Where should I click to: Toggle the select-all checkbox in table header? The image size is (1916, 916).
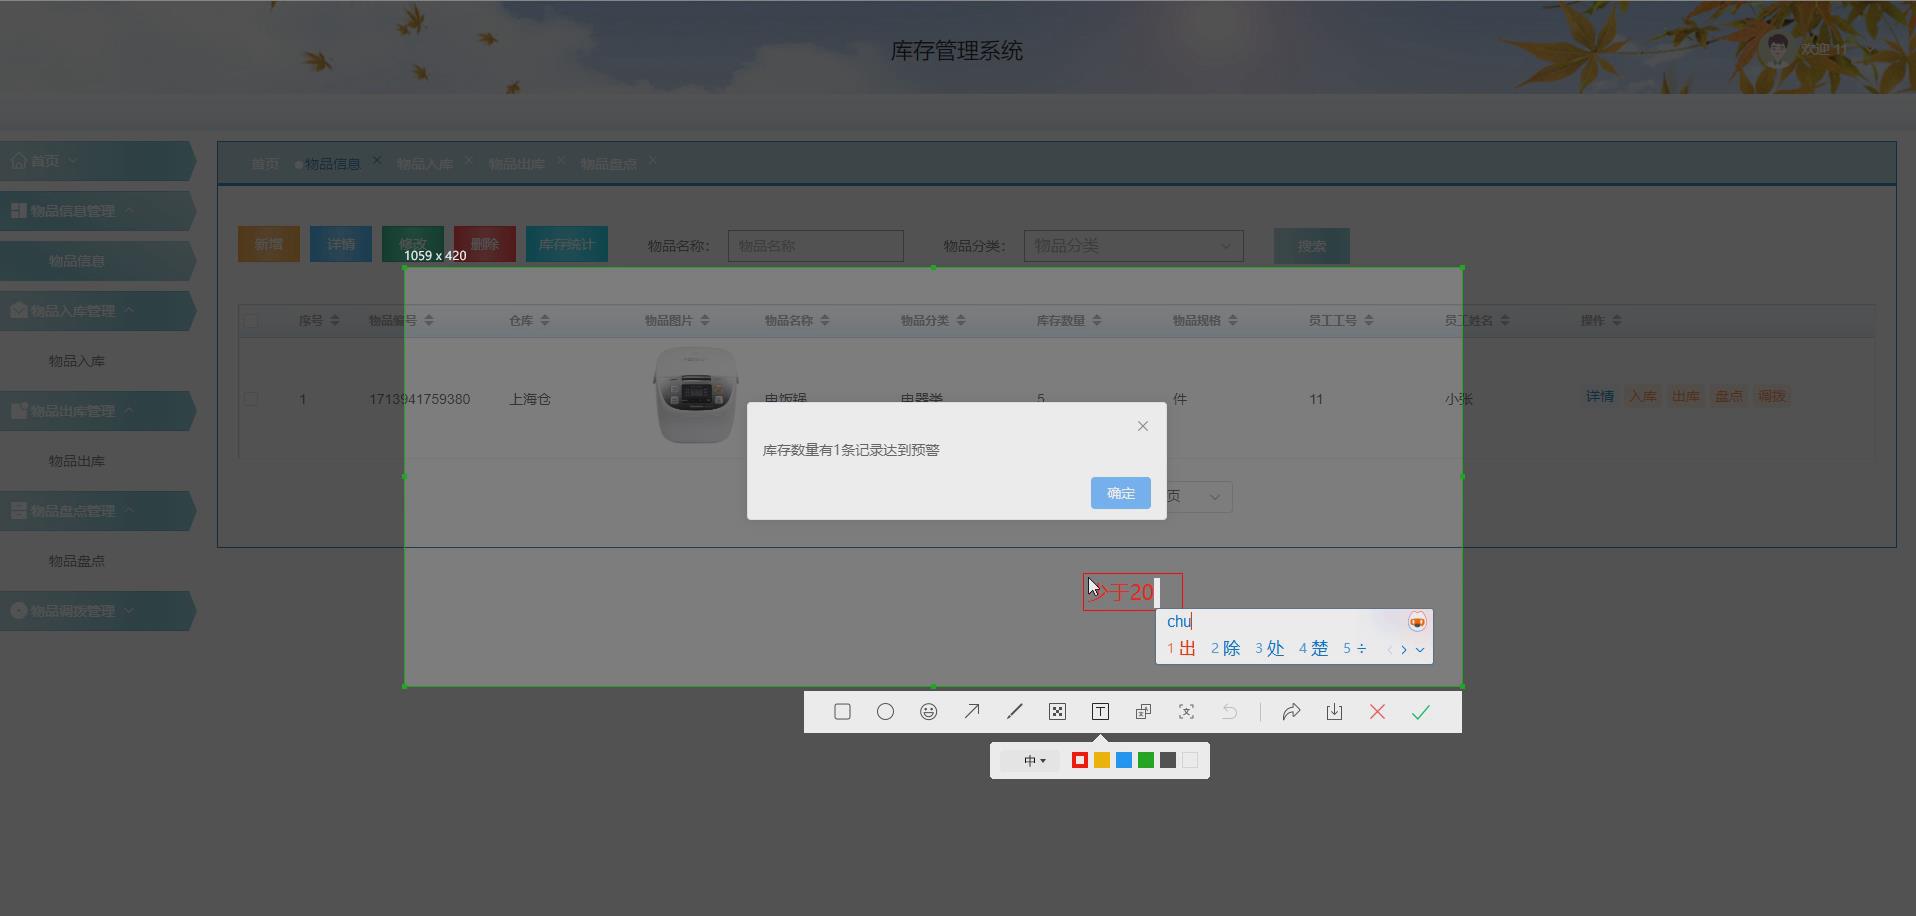tap(252, 320)
